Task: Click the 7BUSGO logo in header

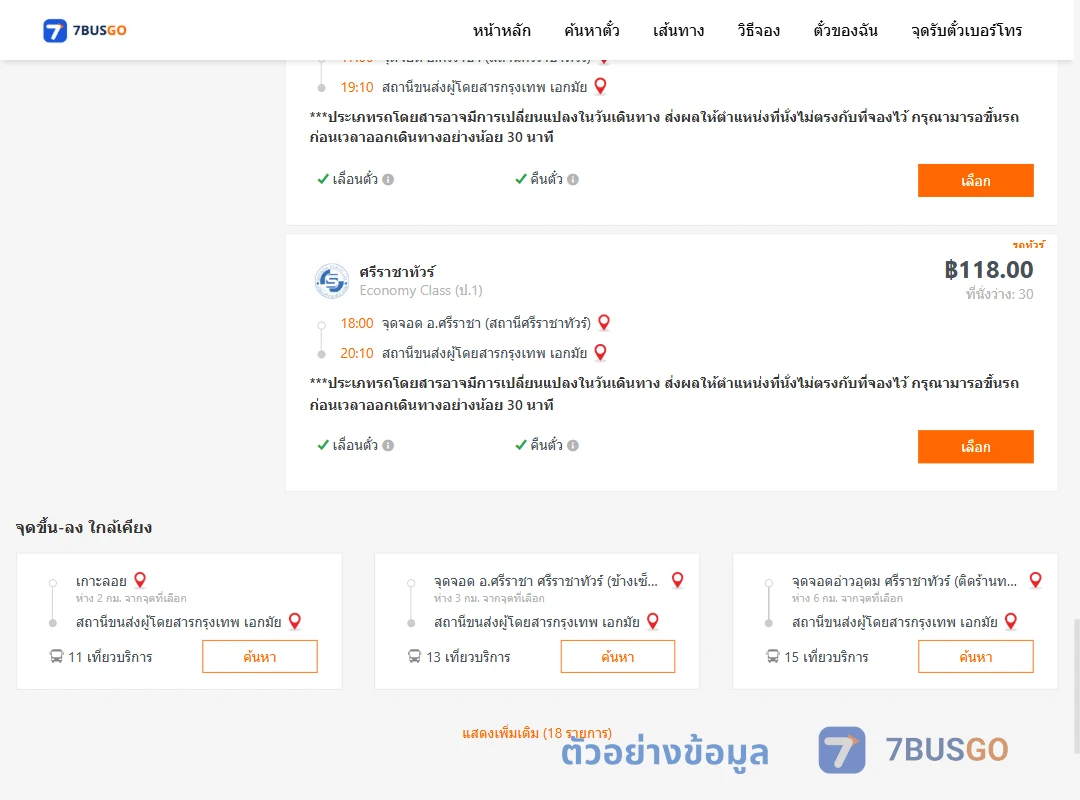Action: click(x=85, y=30)
